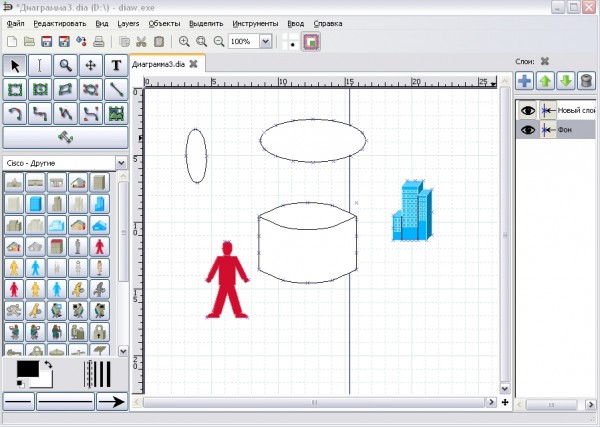
Task: Select the scroll (move canvas) tool
Action: click(x=91, y=66)
